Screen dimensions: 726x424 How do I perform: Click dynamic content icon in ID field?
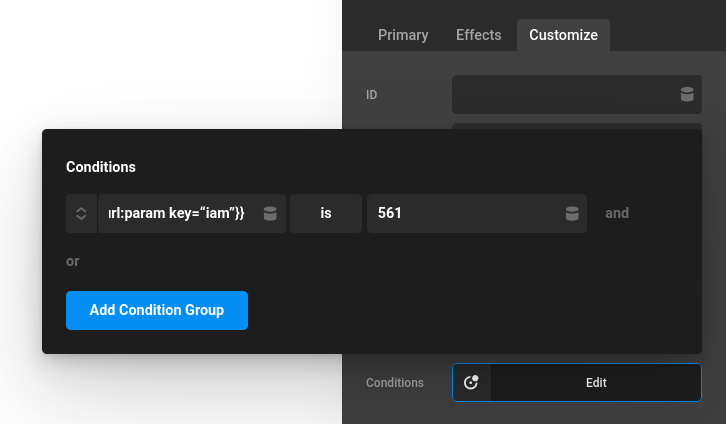[686, 95]
